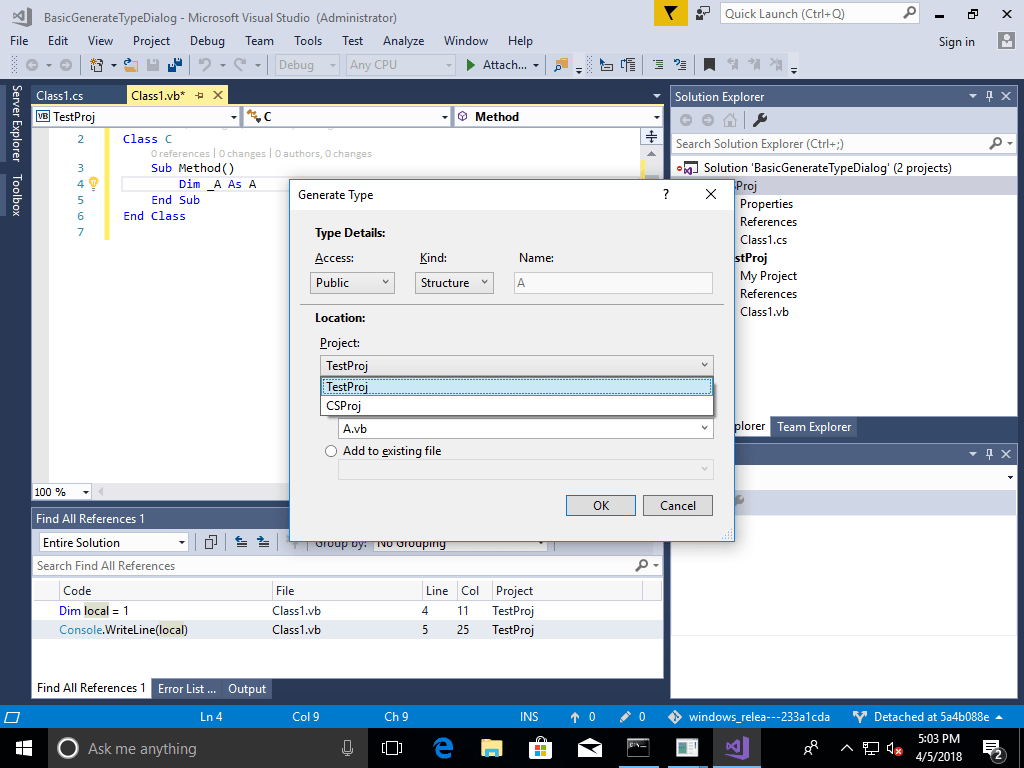Click the question mark help icon in Generate Type dialog

(665, 194)
